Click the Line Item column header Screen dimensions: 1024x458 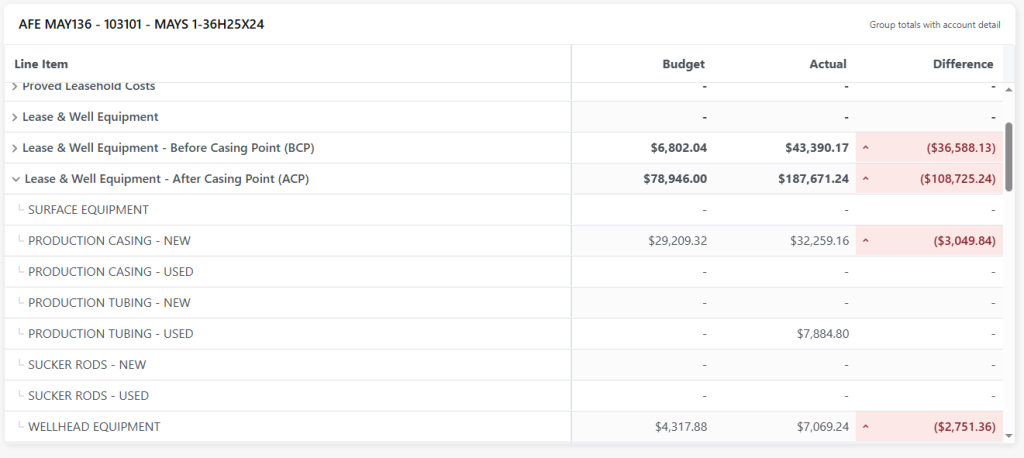[42, 64]
